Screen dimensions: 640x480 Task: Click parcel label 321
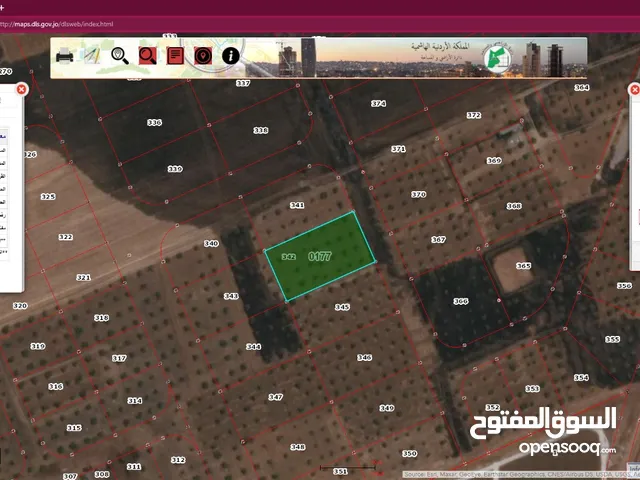click(83, 278)
